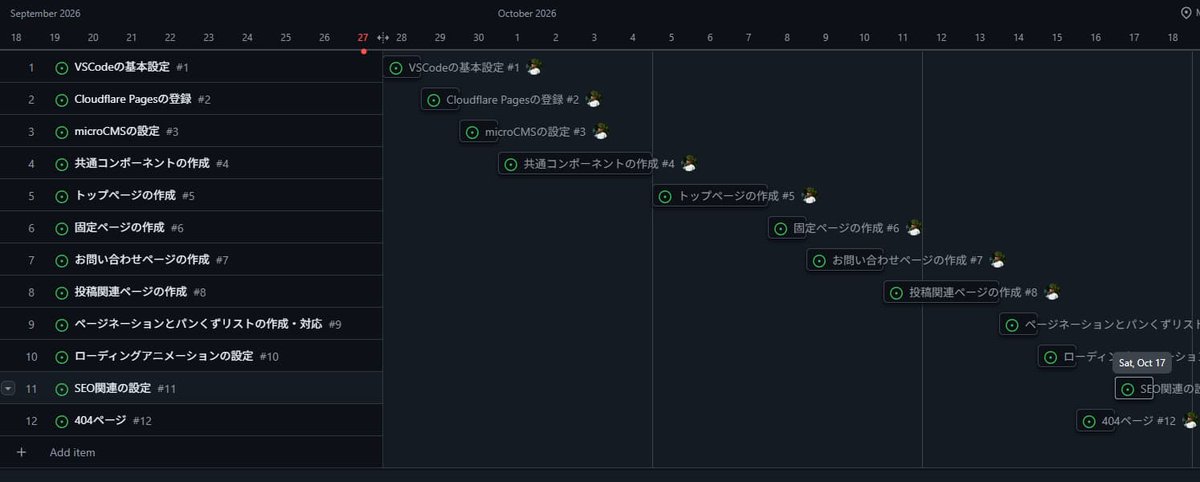The height and width of the screenshot is (482, 1200).
Task: Select the 固定ページの作成 #6 timeline bar
Action: [x=787, y=228]
